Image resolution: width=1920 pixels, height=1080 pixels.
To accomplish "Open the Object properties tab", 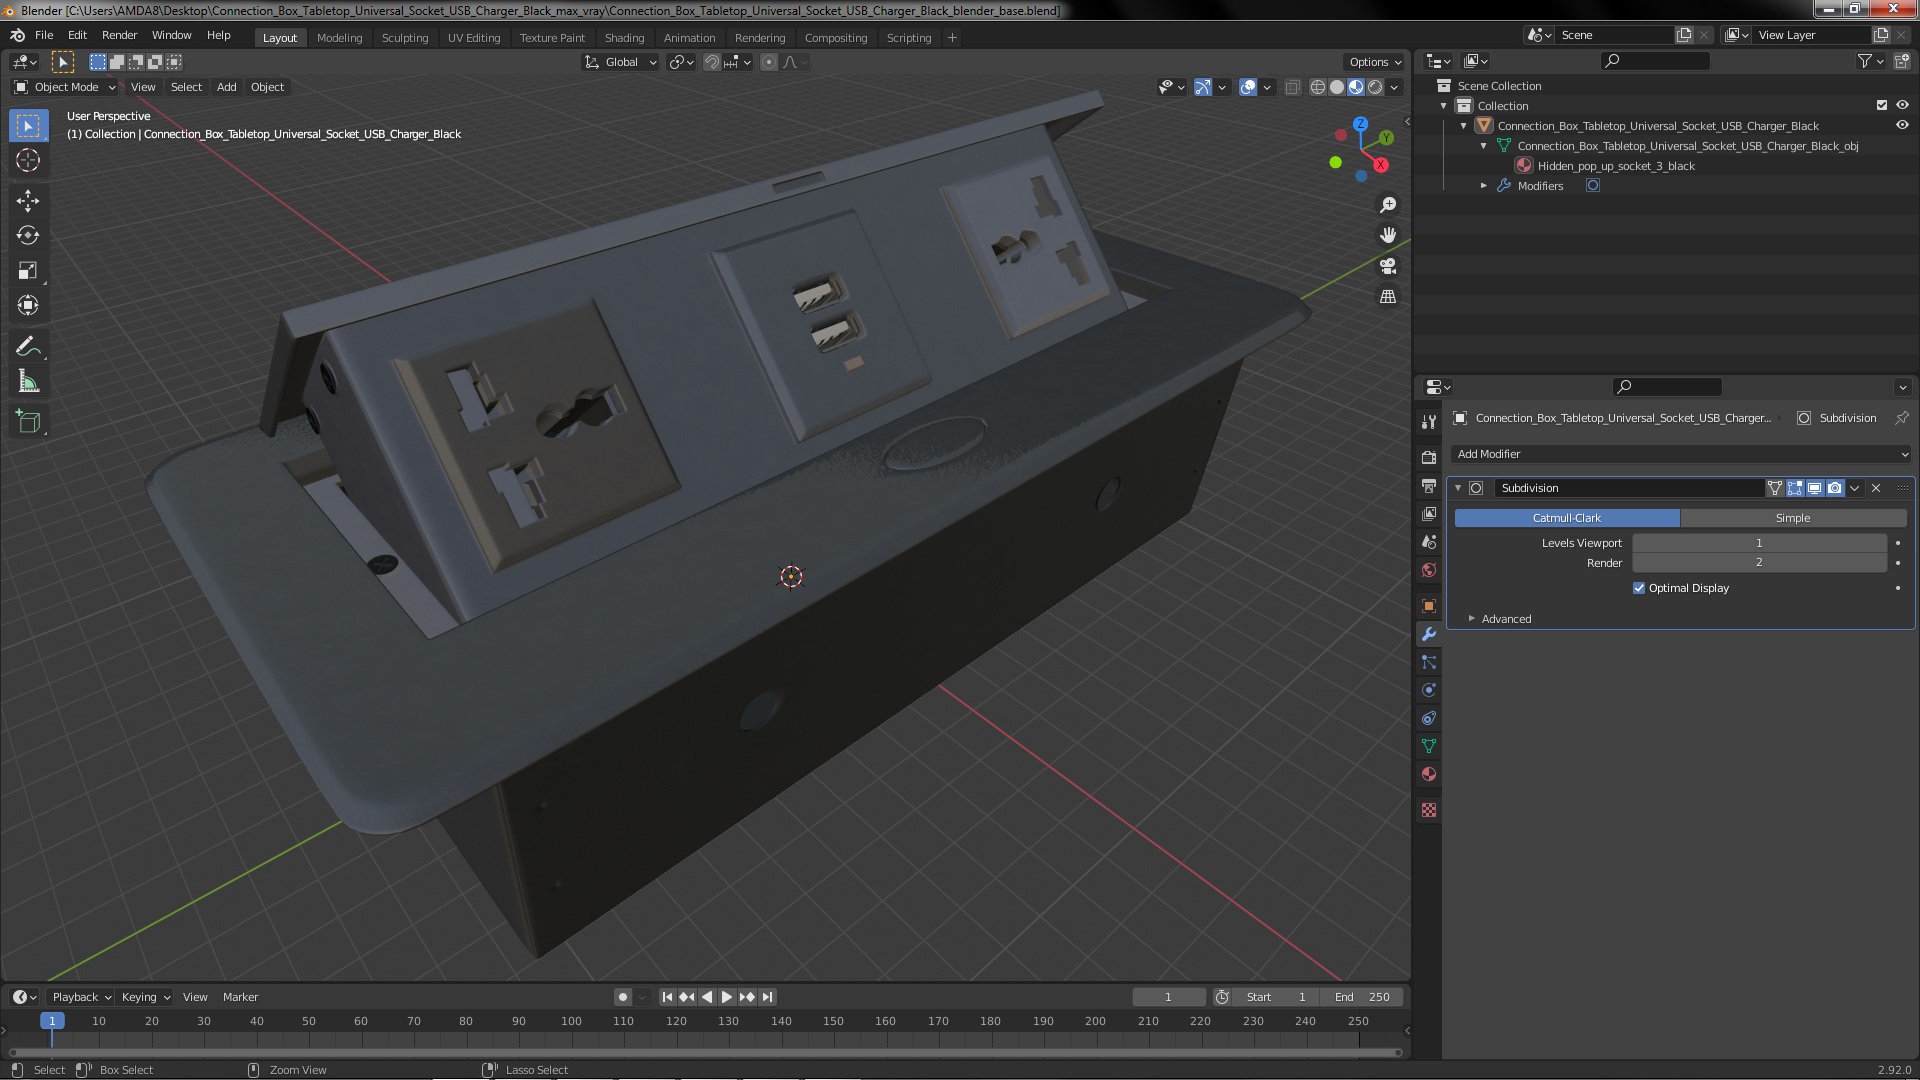I will pyautogui.click(x=1429, y=606).
